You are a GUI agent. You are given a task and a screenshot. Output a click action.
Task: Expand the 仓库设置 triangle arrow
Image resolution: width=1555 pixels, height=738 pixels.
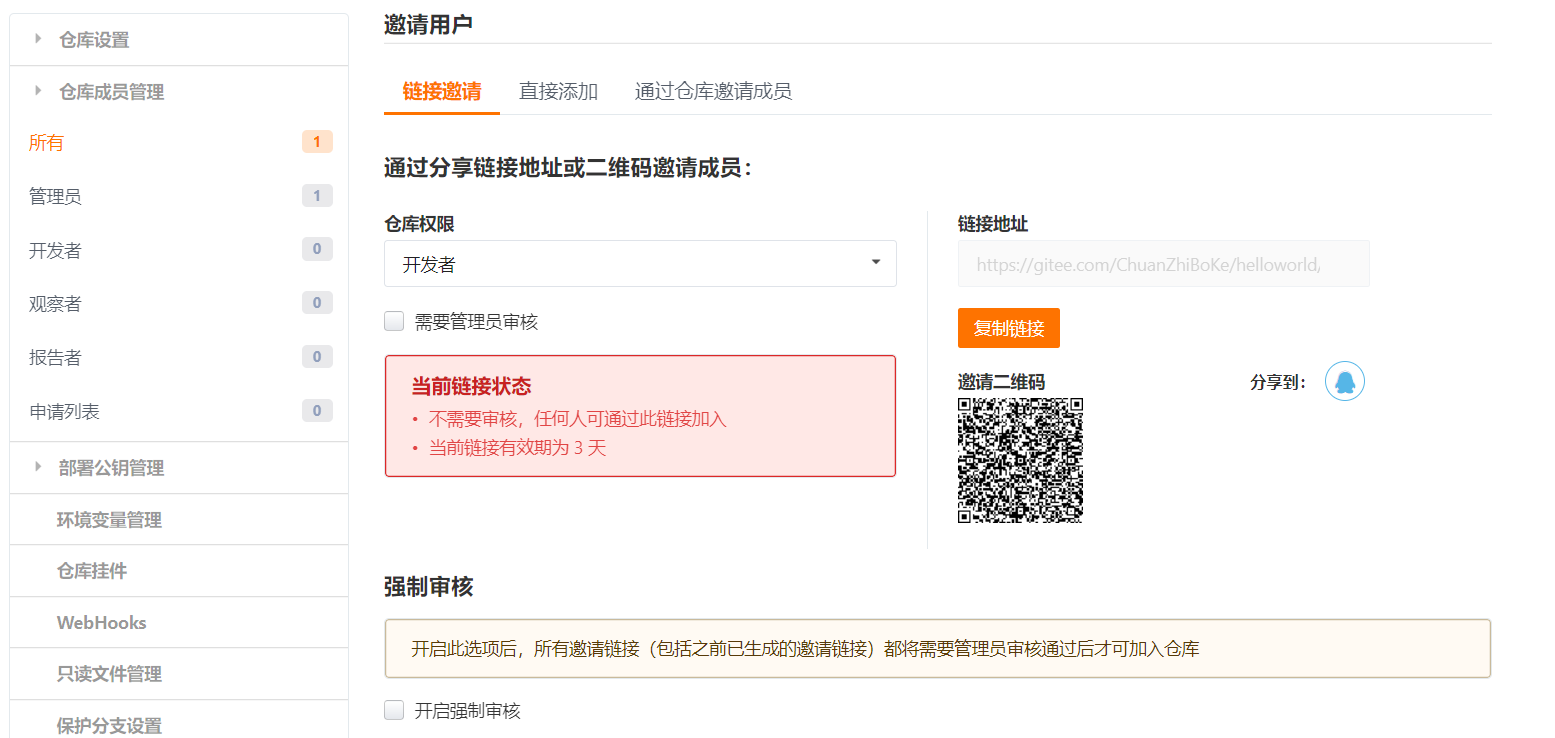click(x=38, y=39)
